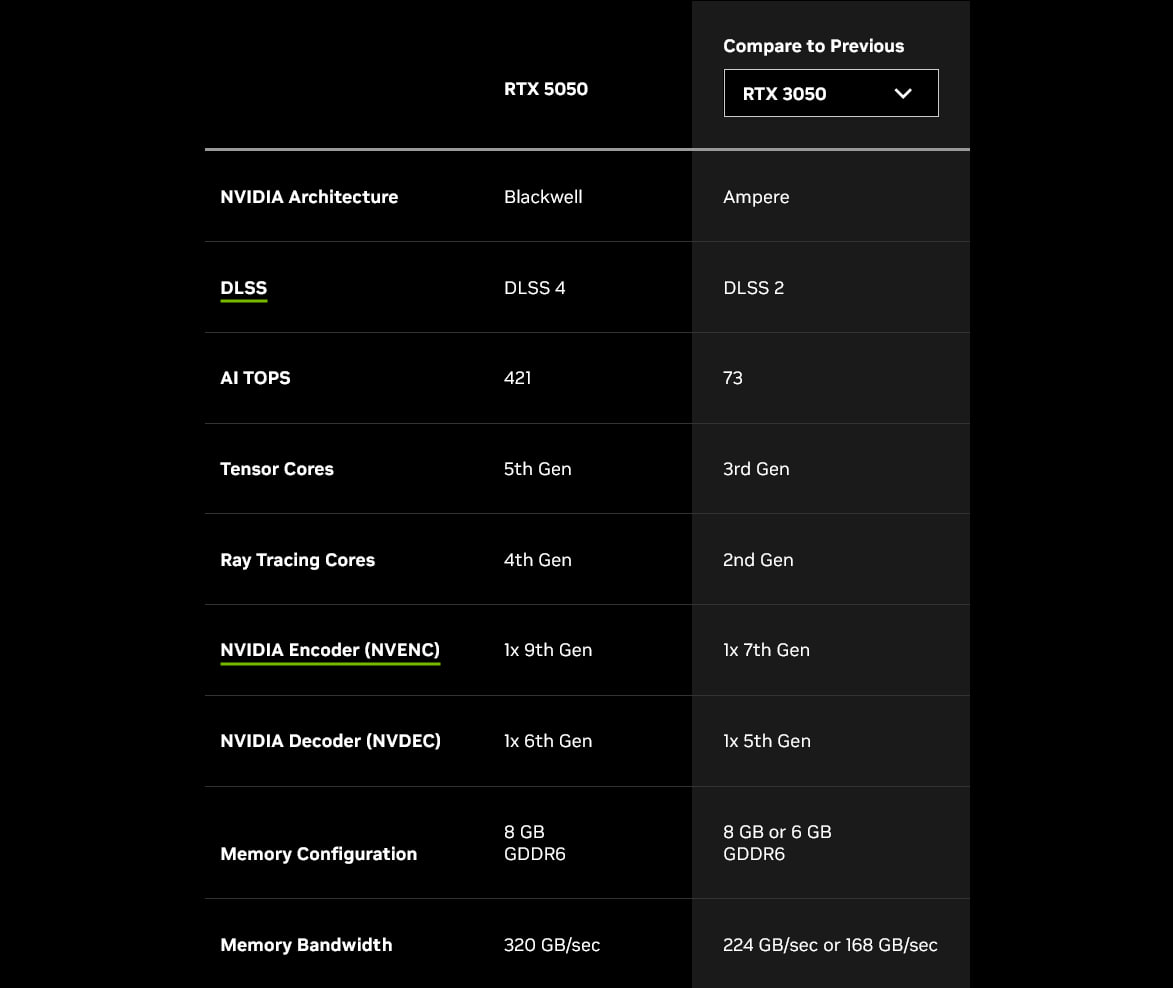Open the NVIDIA Encoder (NVENC) link
Screen dimensions: 1173x988
pos(330,650)
